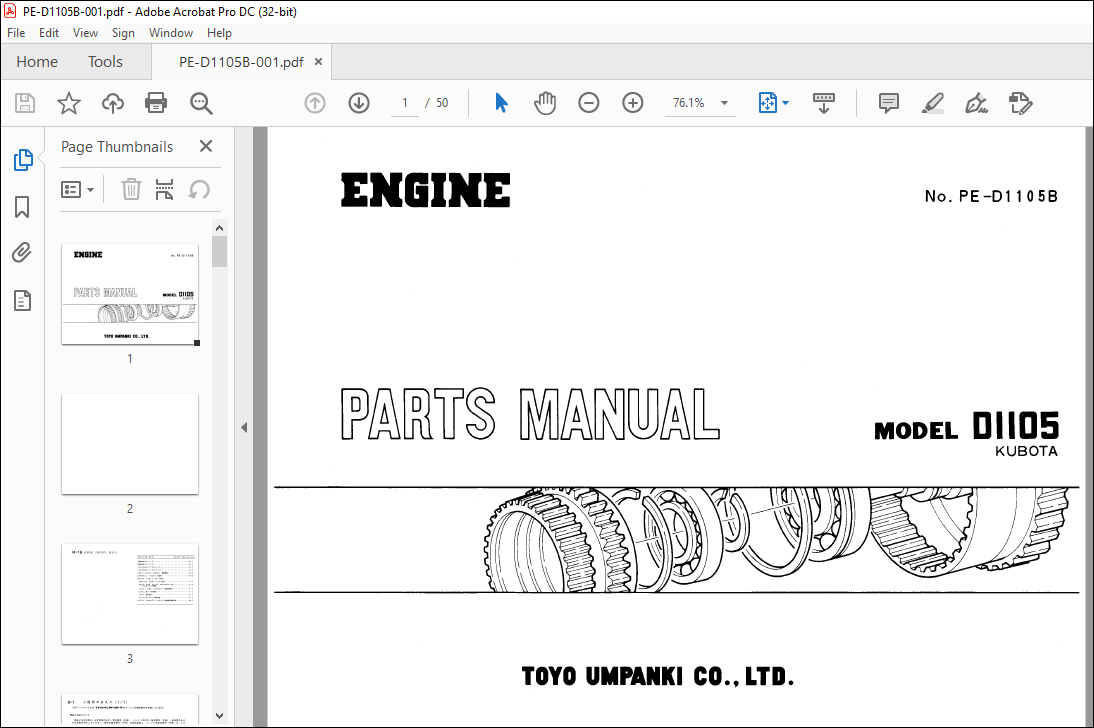Click the 76.1% zoom value field

[x=689, y=103]
